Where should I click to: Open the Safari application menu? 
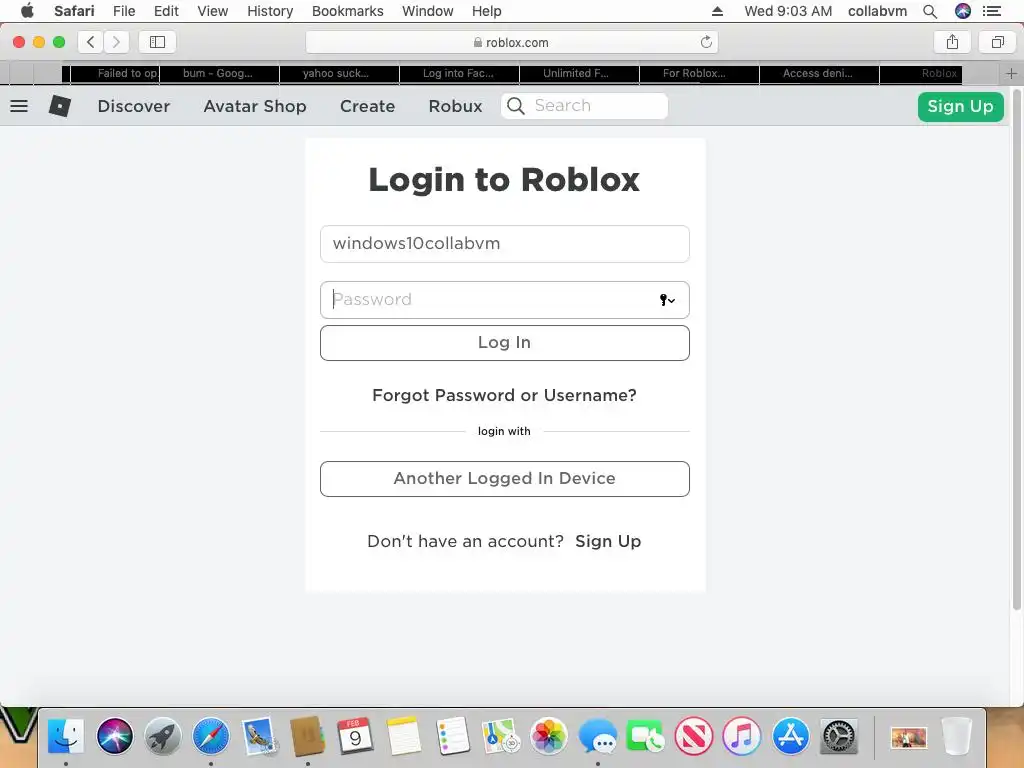click(74, 11)
